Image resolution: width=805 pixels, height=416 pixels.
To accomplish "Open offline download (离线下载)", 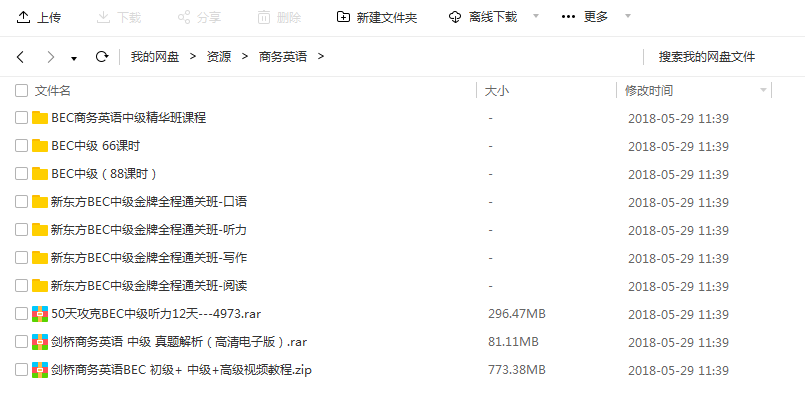I will [x=483, y=17].
